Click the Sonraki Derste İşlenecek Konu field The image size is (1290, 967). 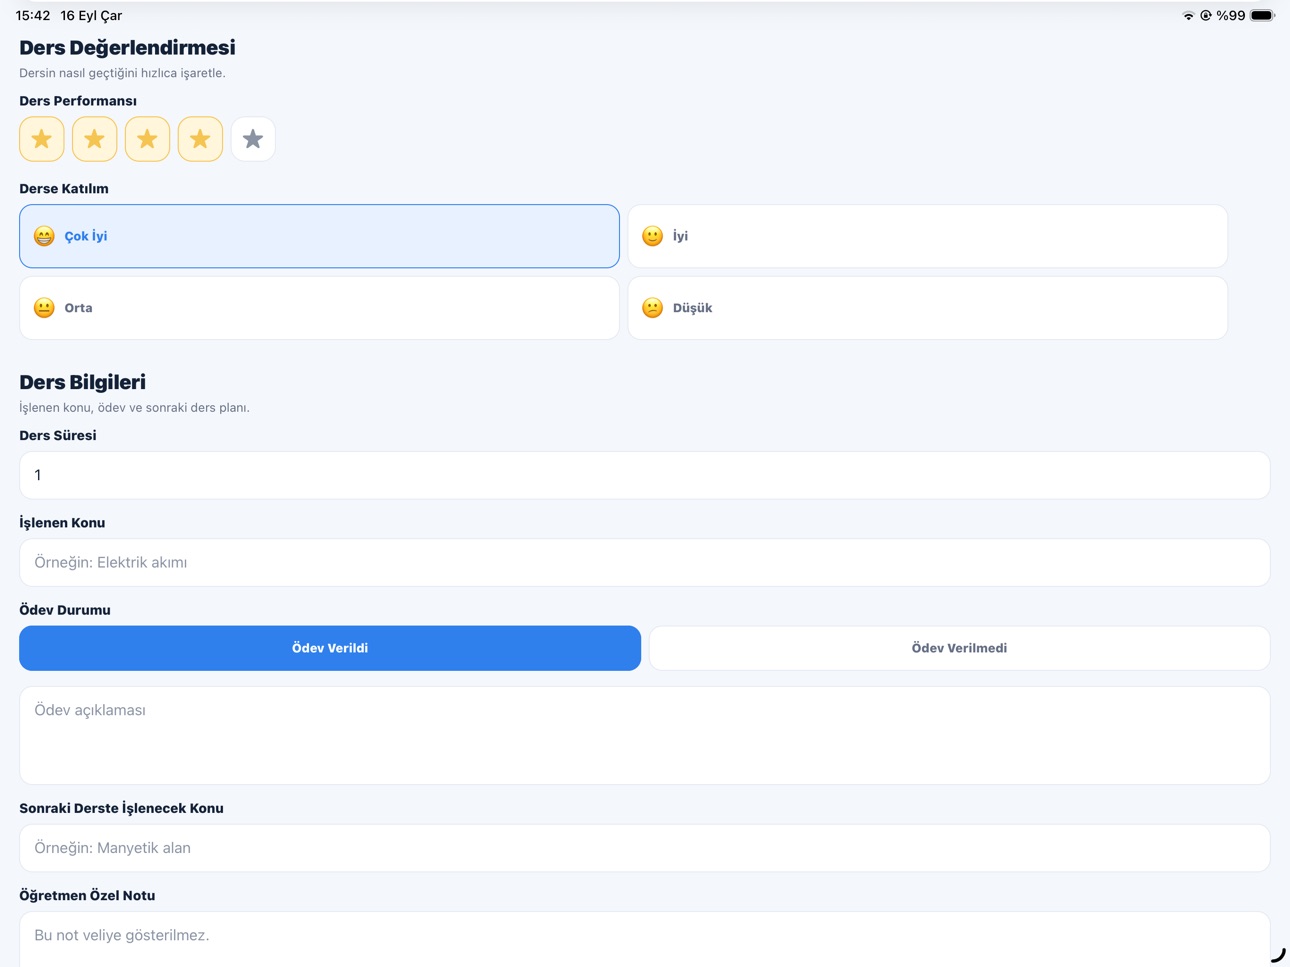point(645,848)
